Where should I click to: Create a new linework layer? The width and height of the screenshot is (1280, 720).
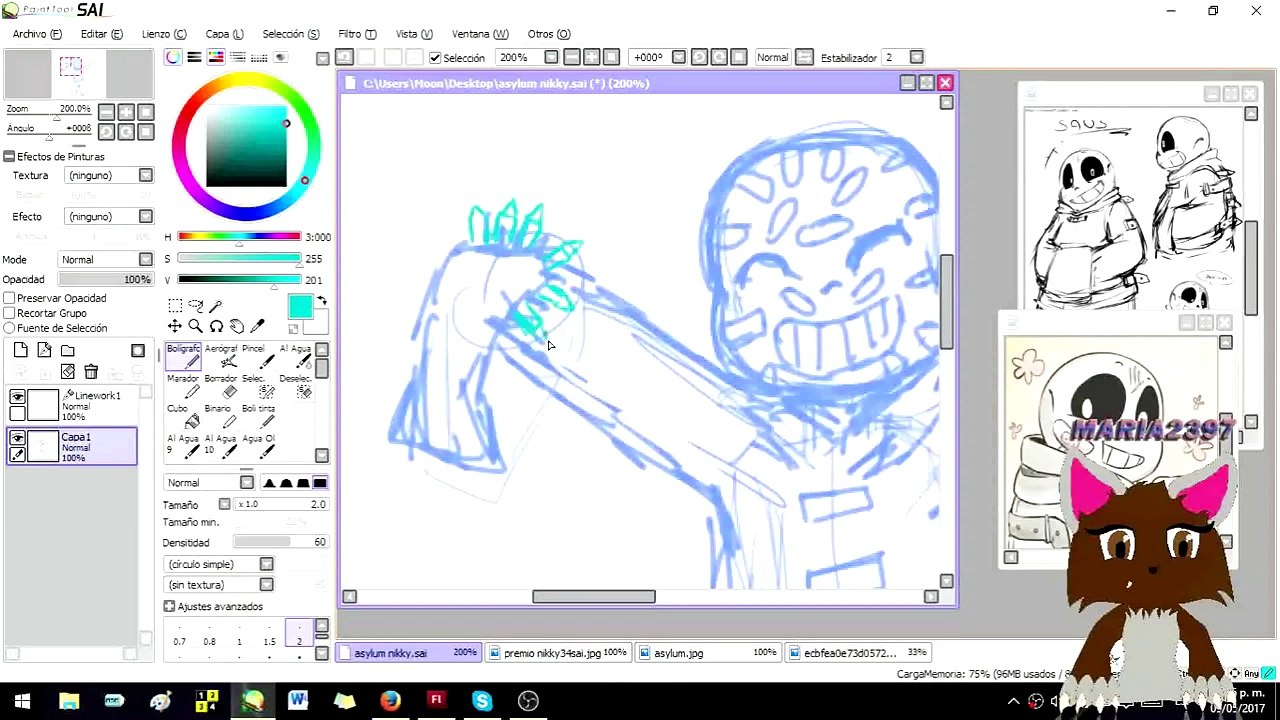click(44, 350)
